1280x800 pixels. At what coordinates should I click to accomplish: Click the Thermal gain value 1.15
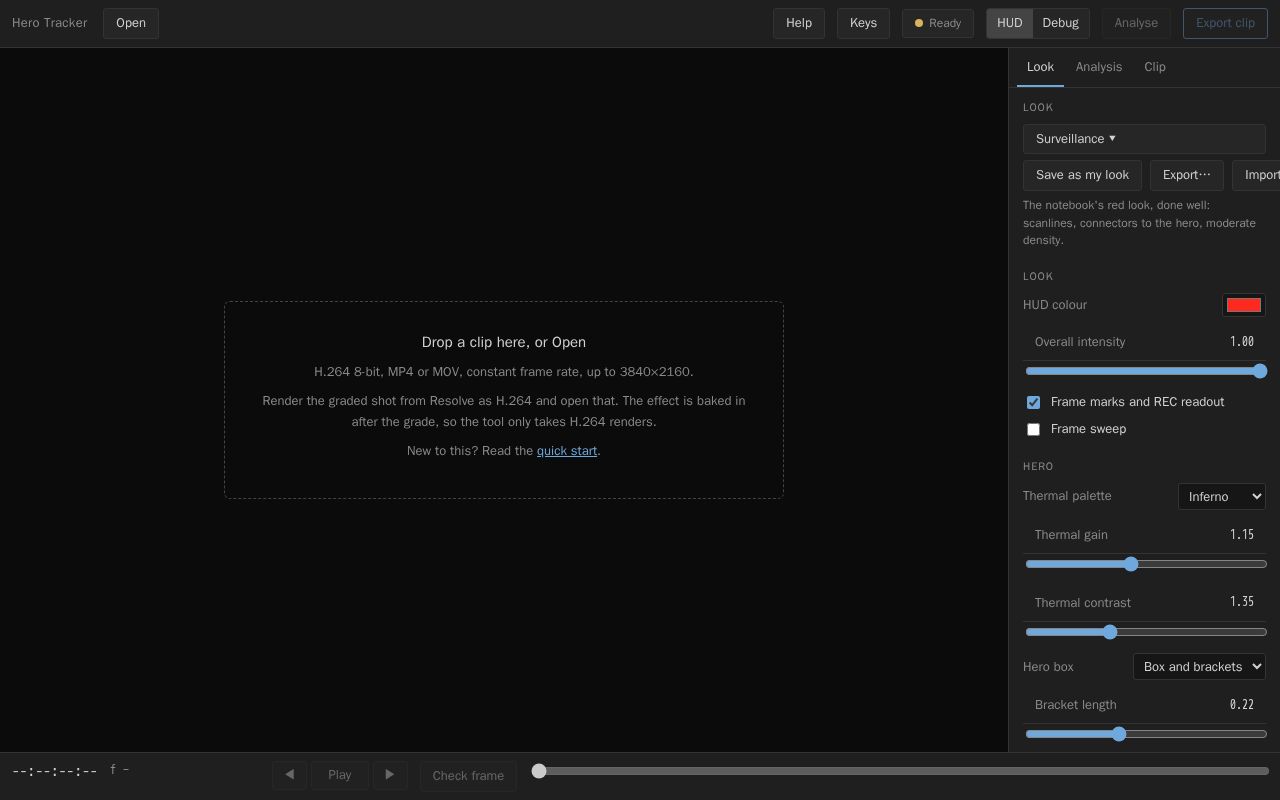point(1242,535)
